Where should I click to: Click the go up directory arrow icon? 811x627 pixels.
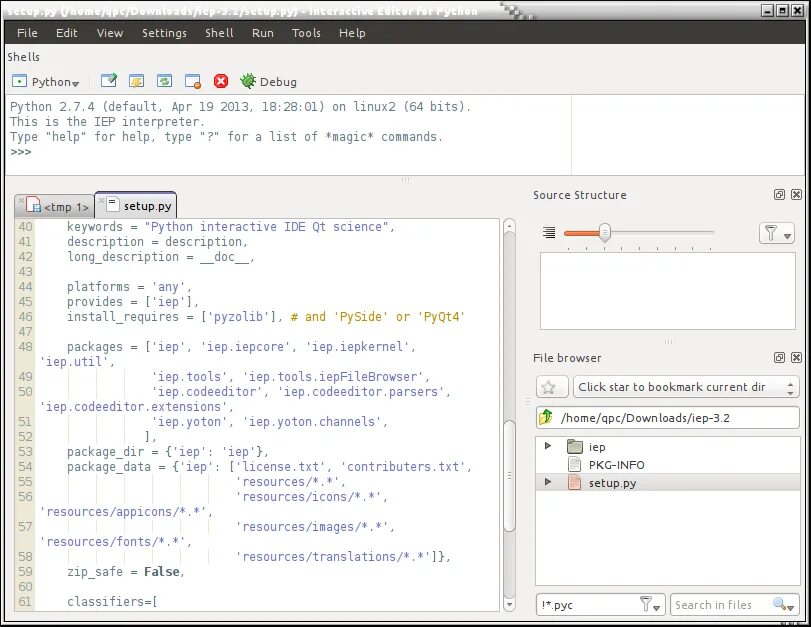click(x=546, y=417)
